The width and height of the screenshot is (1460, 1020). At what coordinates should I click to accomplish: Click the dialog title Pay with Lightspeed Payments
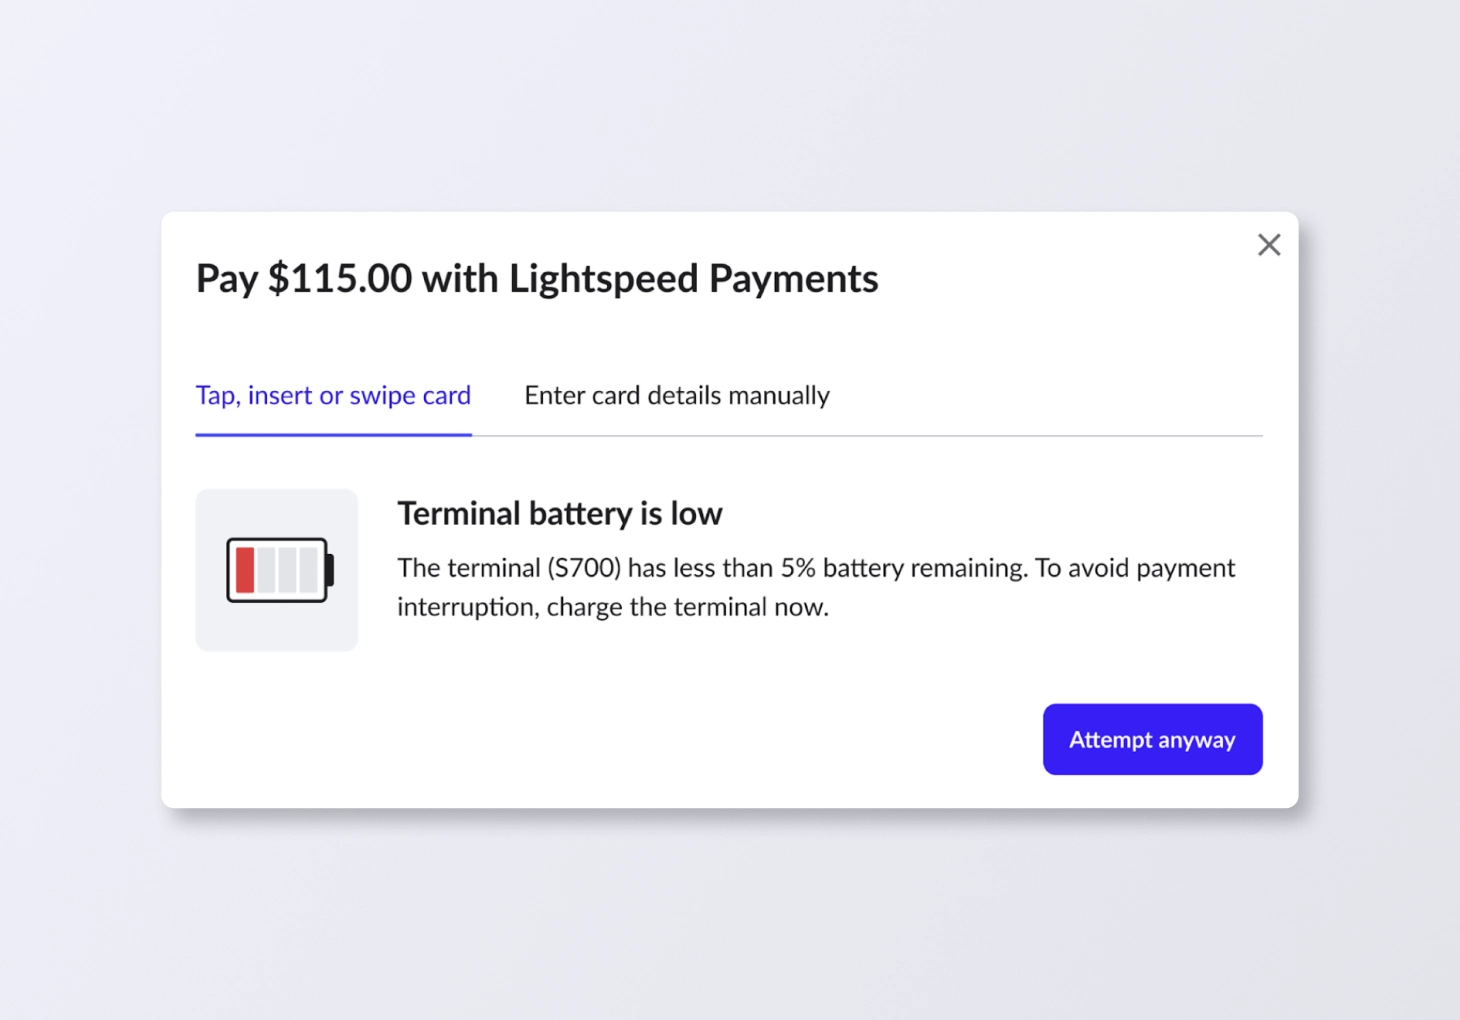[537, 278]
